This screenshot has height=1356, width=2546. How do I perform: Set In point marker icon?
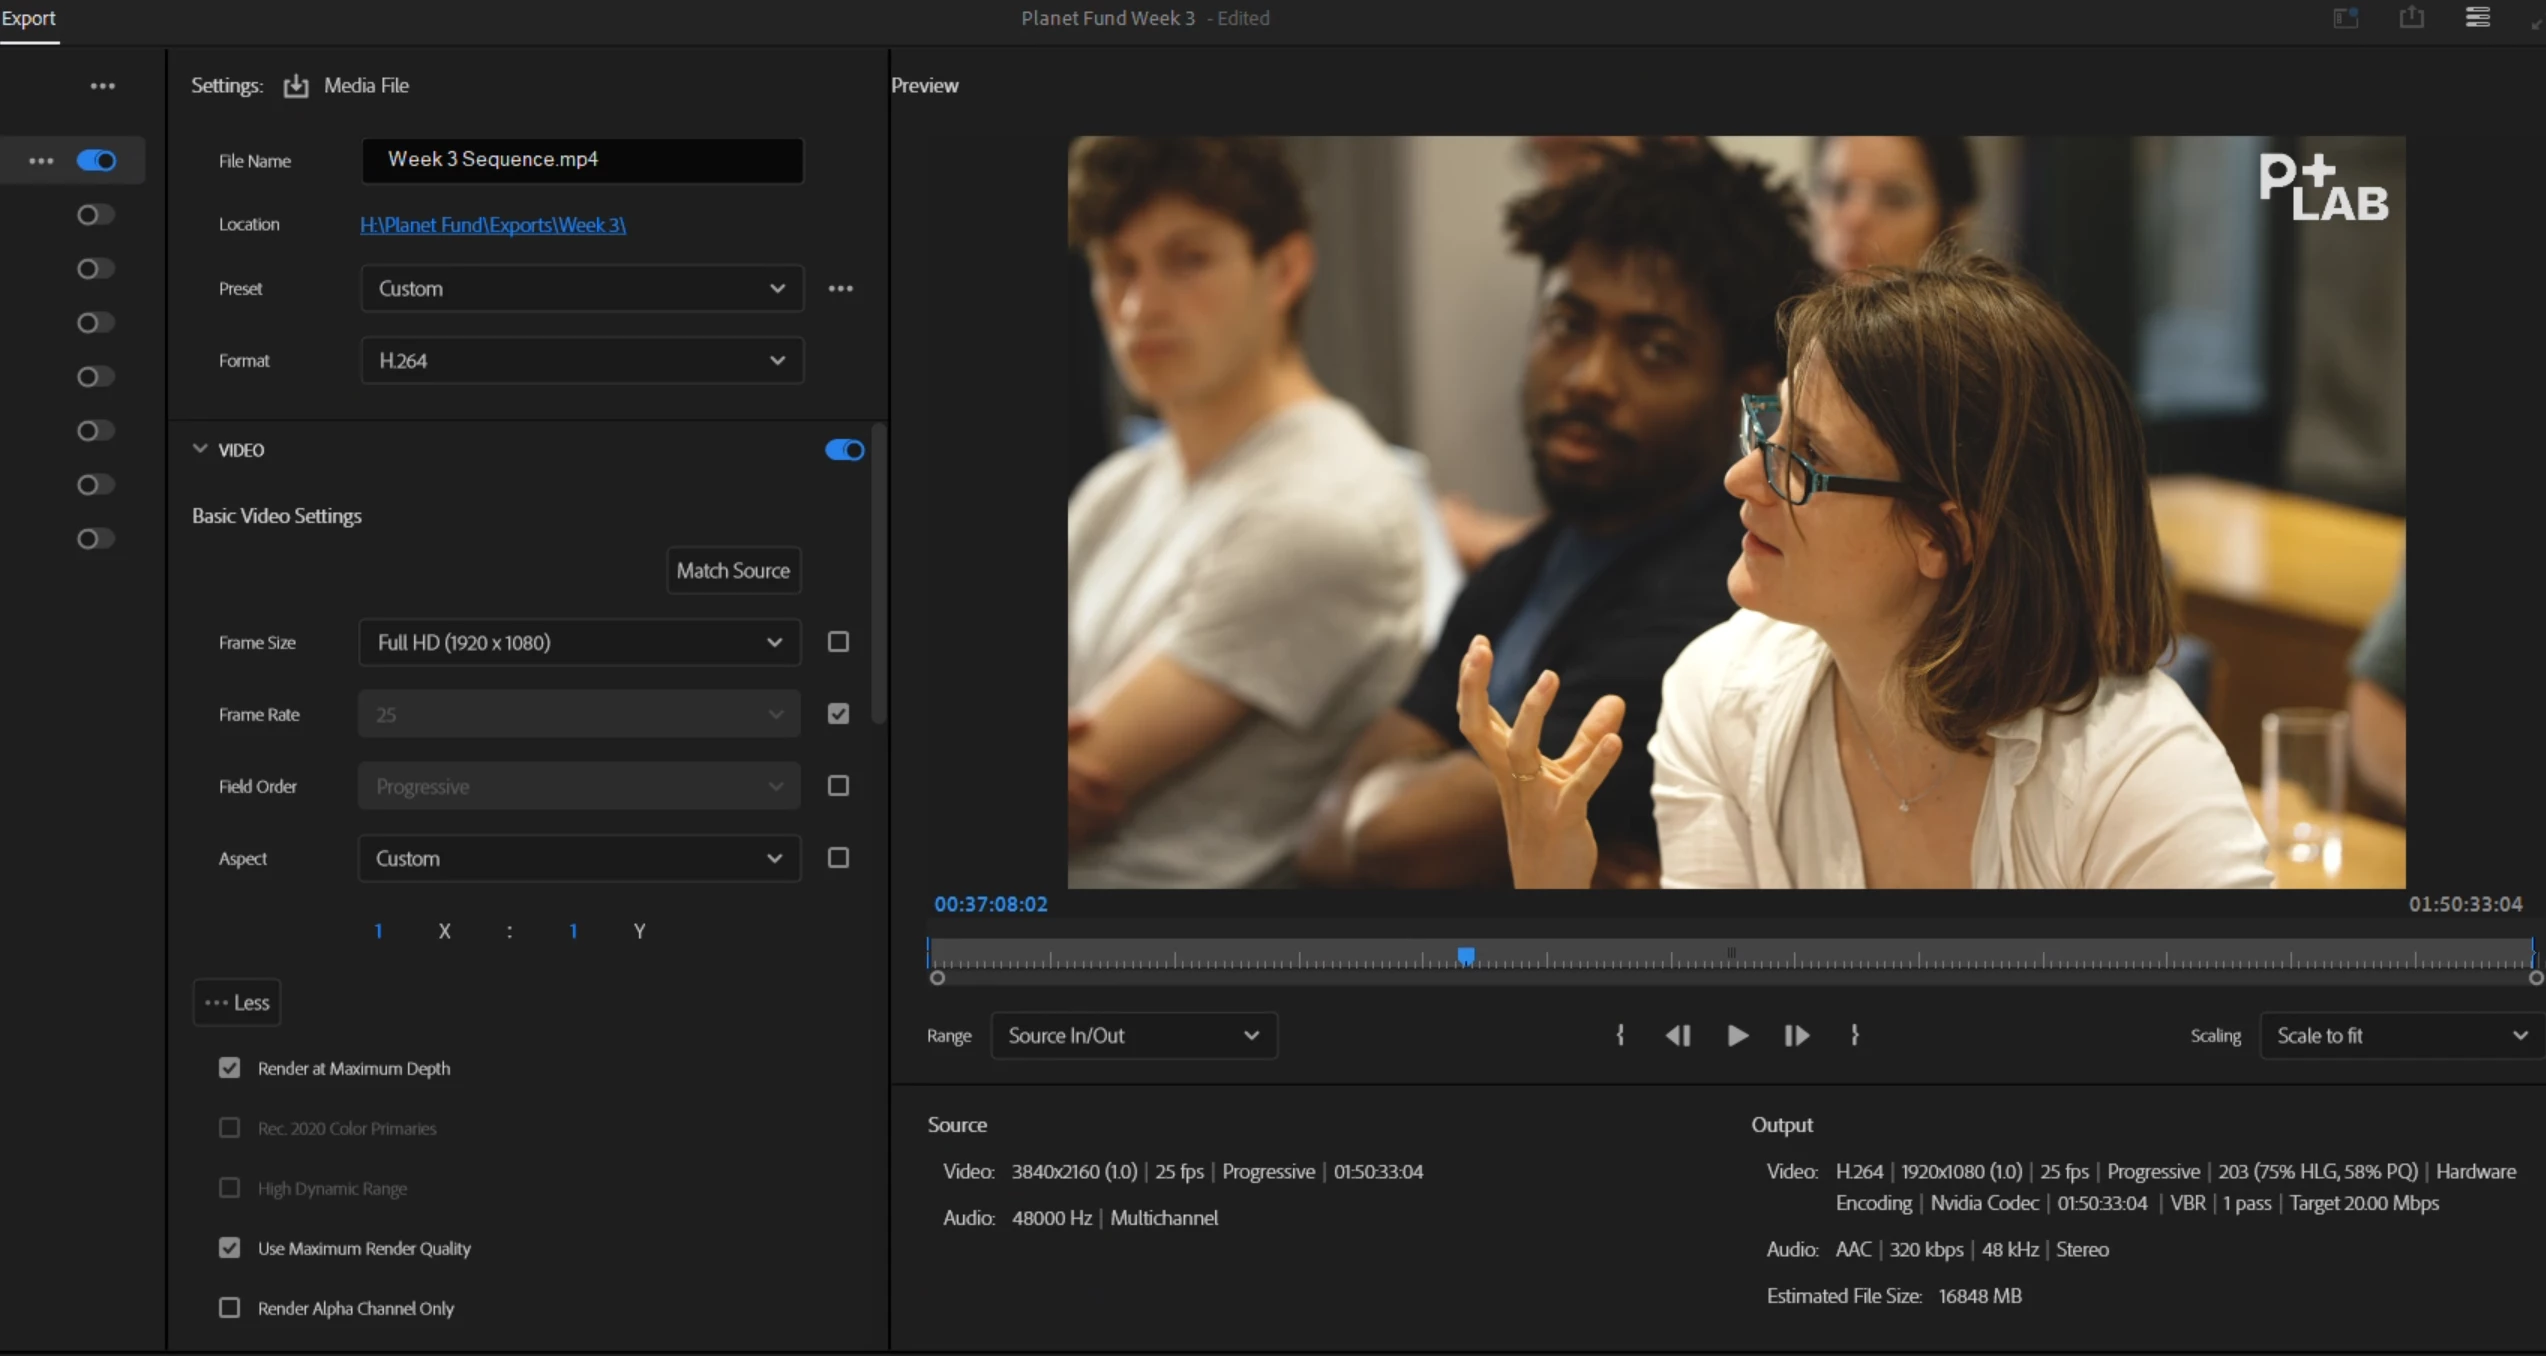pyautogui.click(x=1620, y=1035)
